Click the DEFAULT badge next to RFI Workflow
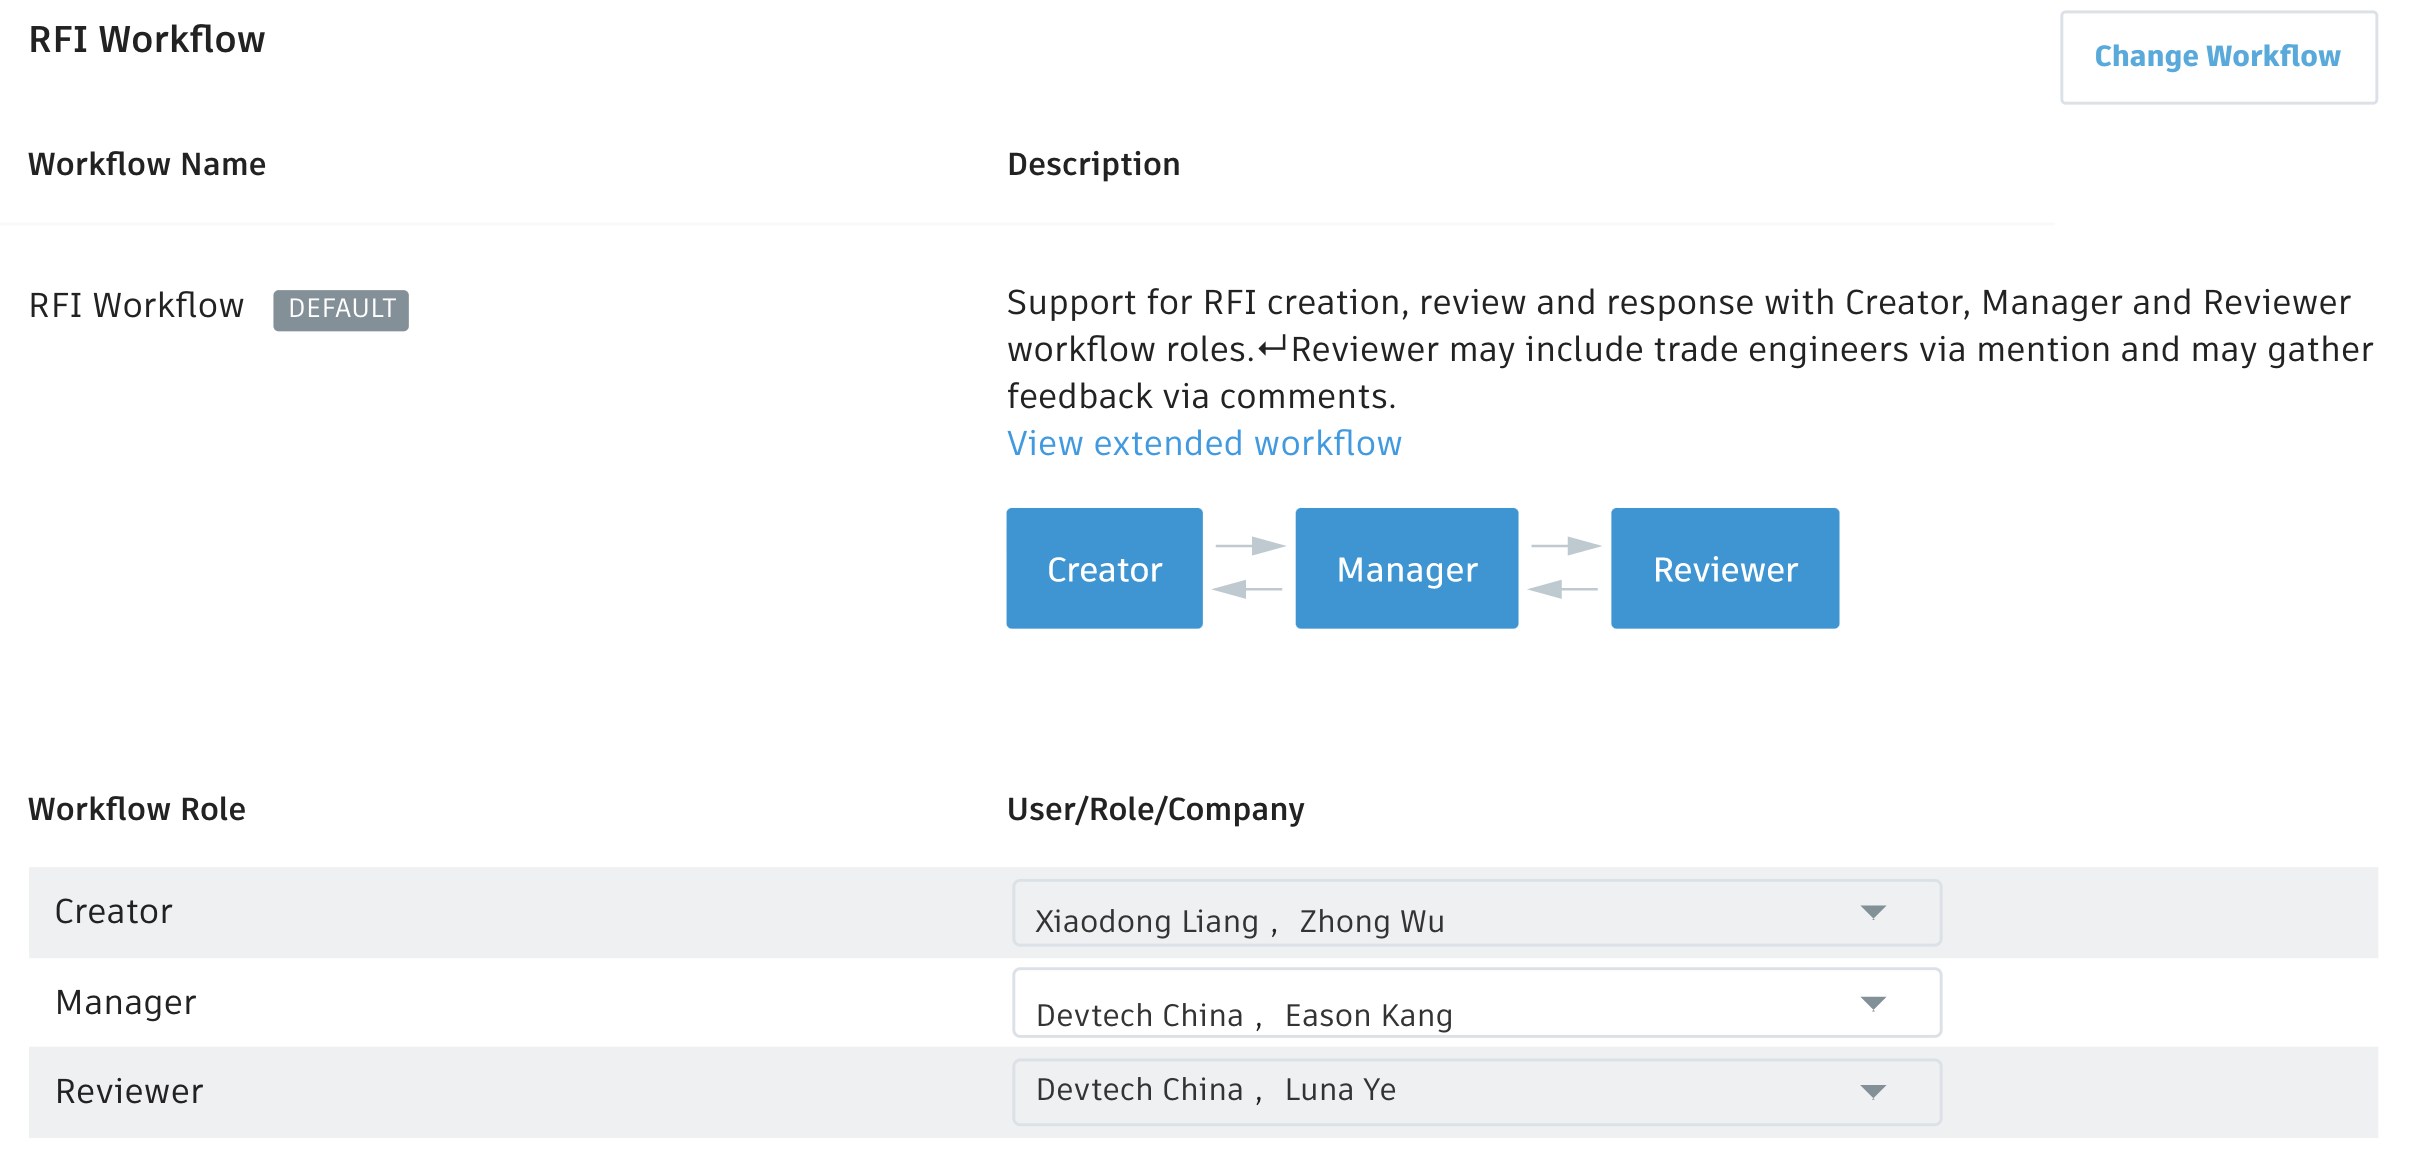2412x1172 pixels. point(341,309)
